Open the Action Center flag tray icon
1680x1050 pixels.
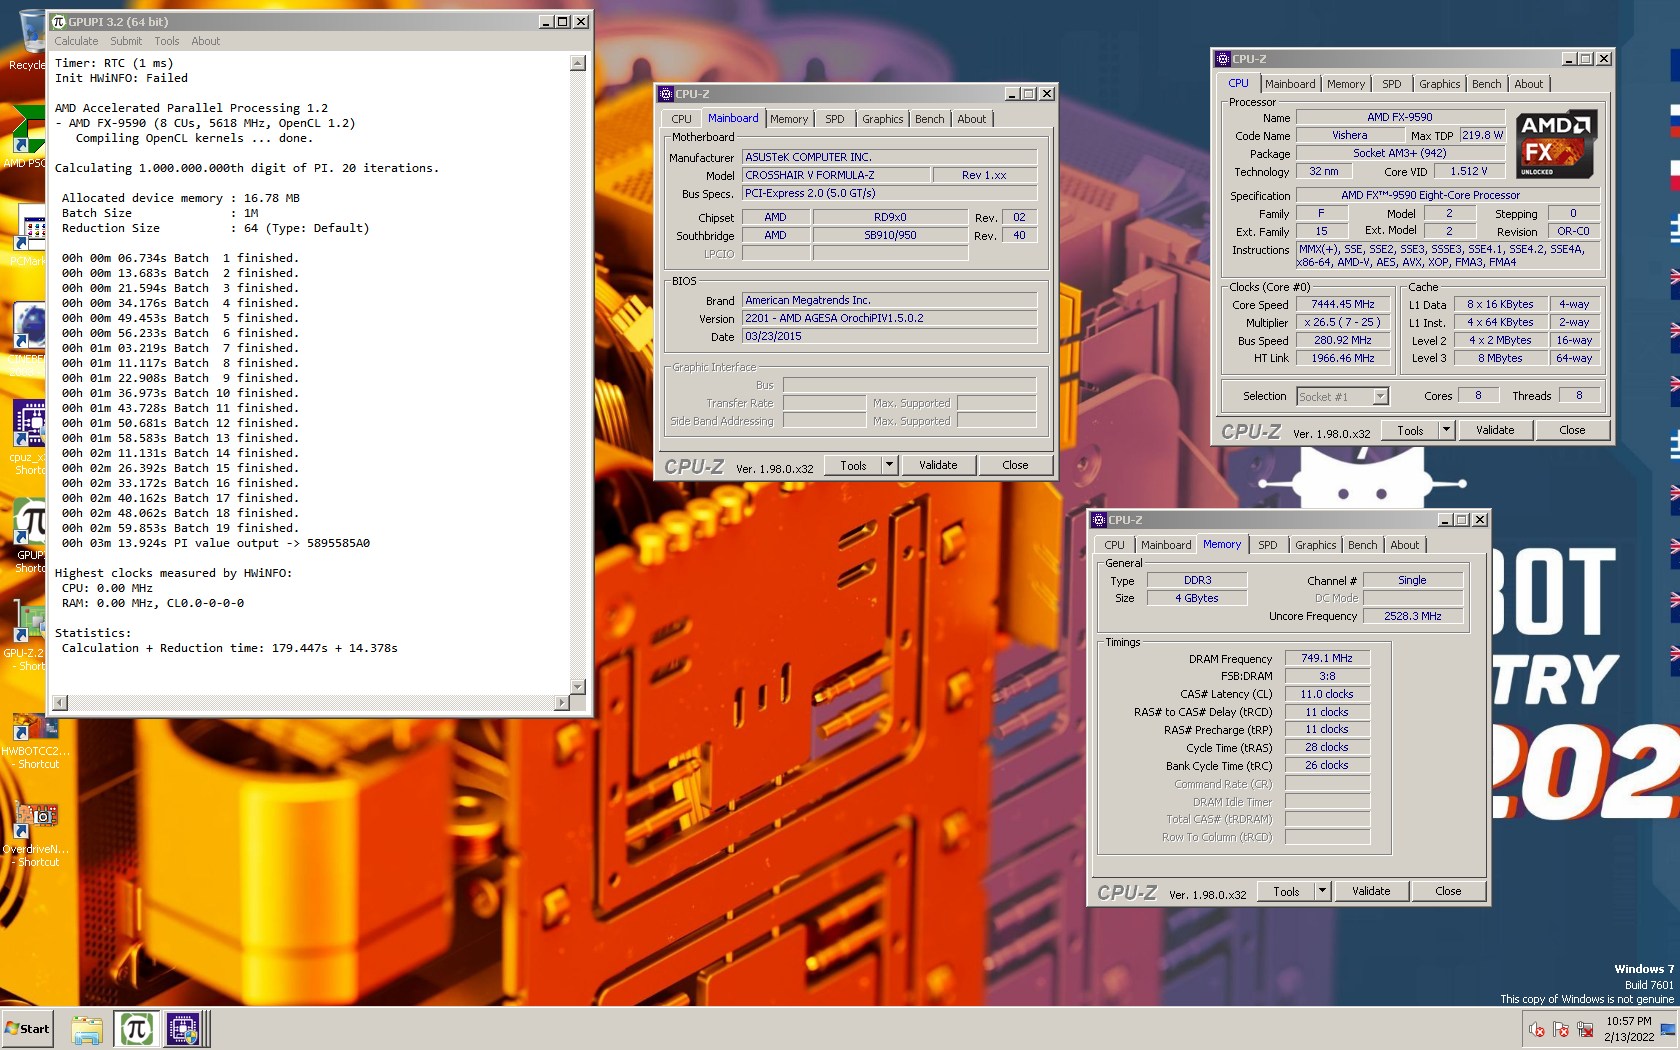tap(1561, 1029)
